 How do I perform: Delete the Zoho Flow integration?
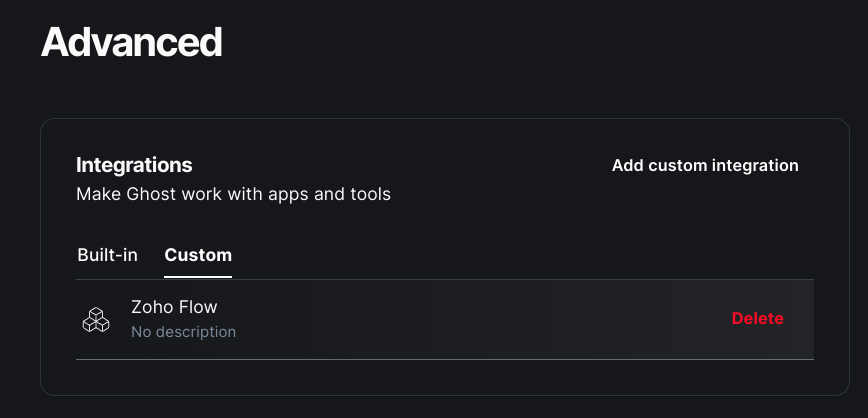coord(757,318)
